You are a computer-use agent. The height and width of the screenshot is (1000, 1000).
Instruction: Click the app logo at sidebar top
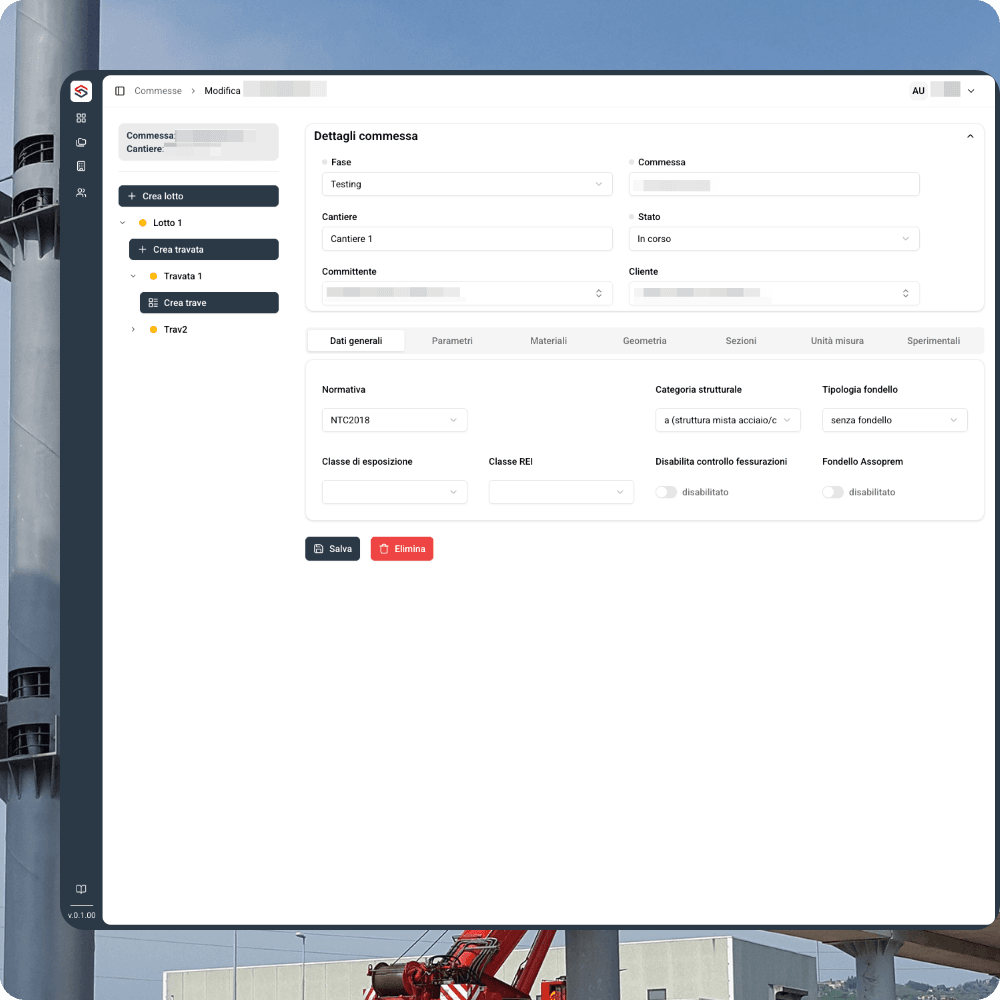81,90
